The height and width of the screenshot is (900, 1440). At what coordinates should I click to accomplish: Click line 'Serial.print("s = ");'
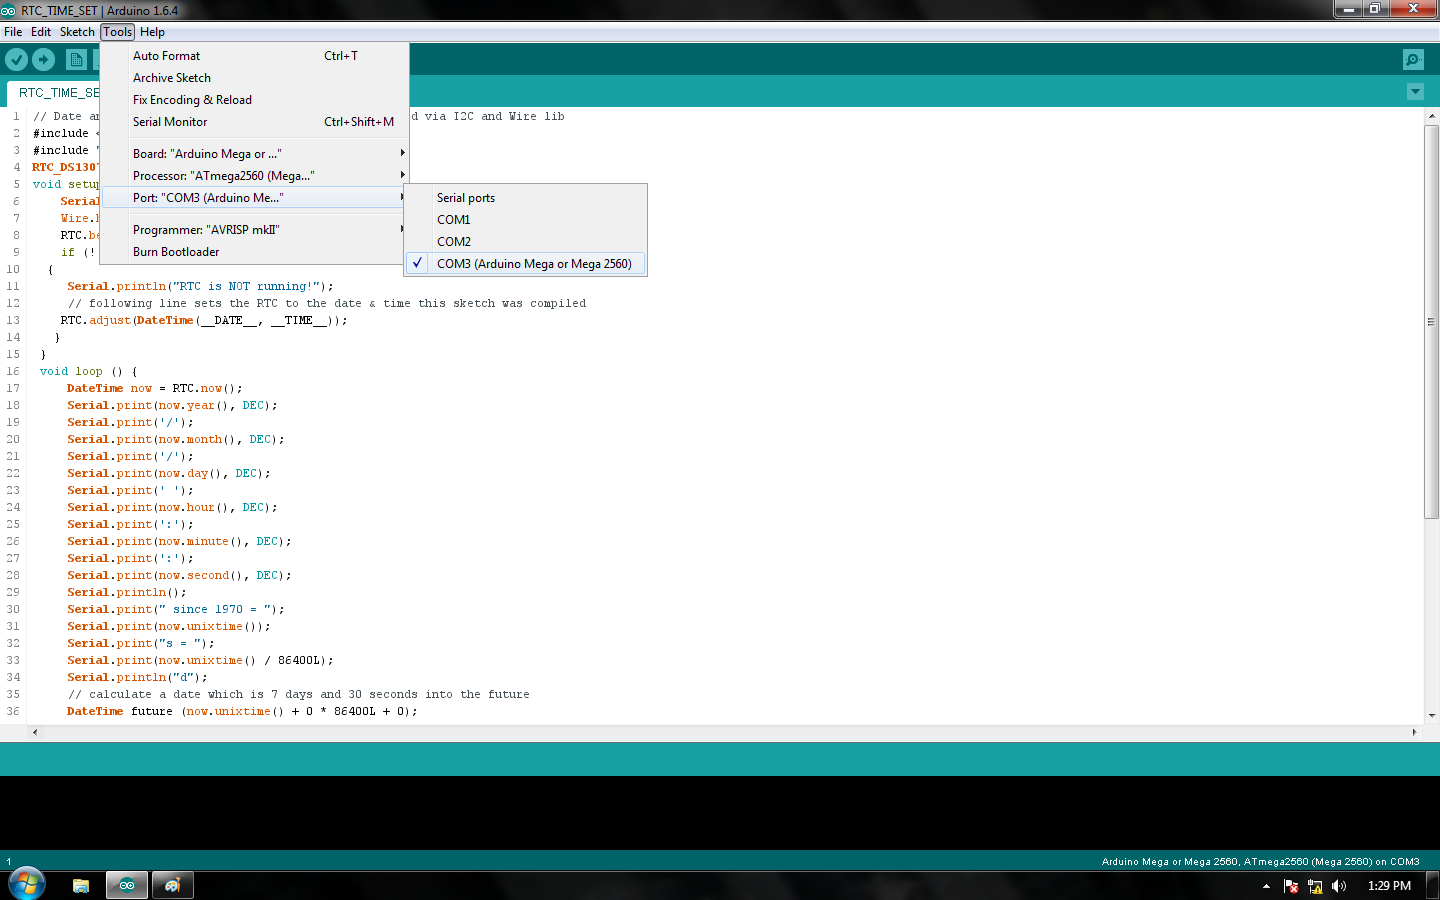click(x=141, y=643)
